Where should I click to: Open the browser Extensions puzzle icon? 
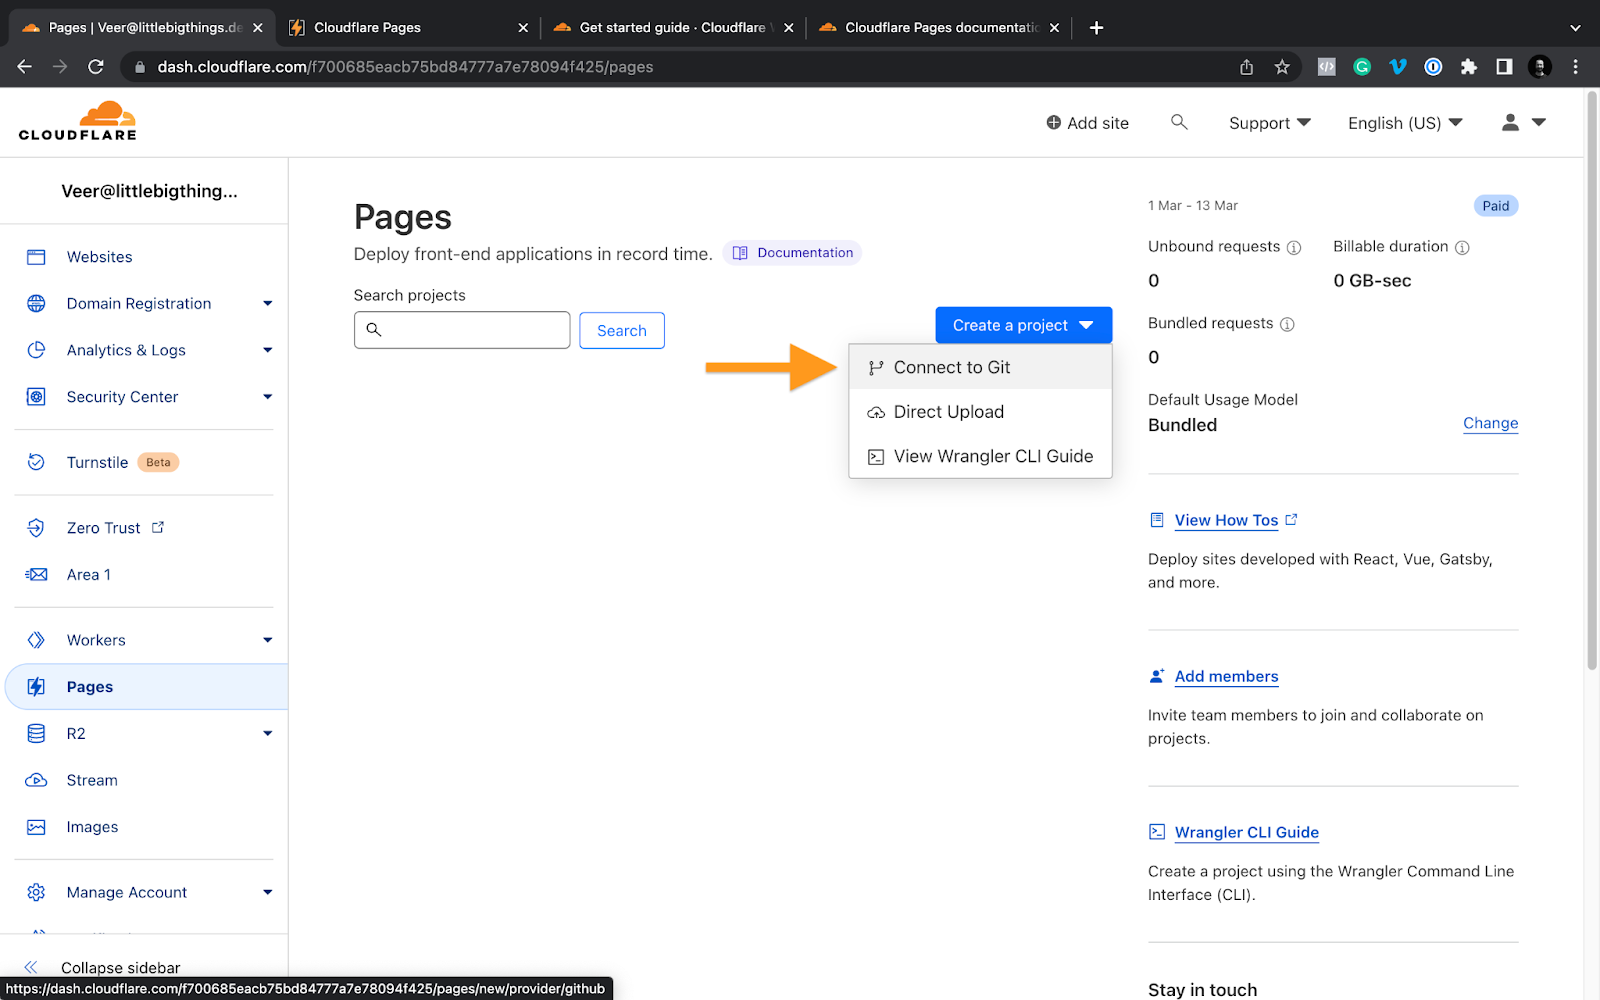tap(1468, 67)
